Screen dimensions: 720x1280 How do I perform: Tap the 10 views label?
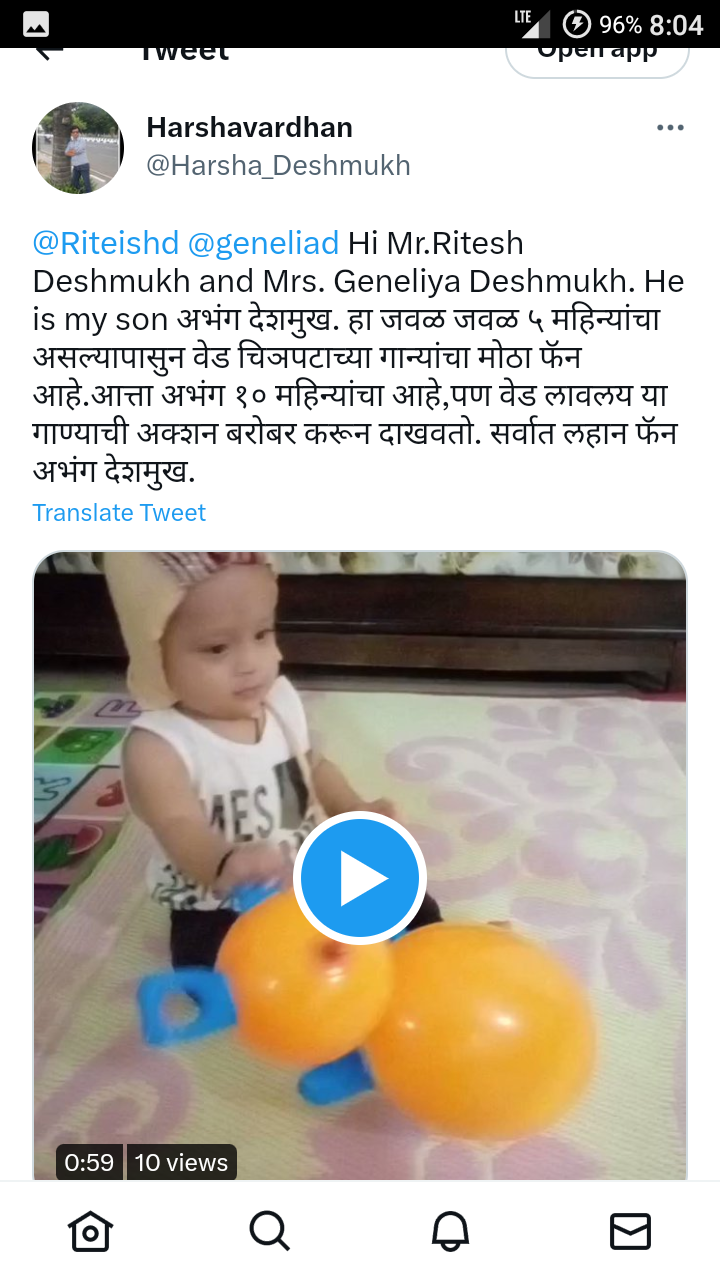point(181,1162)
